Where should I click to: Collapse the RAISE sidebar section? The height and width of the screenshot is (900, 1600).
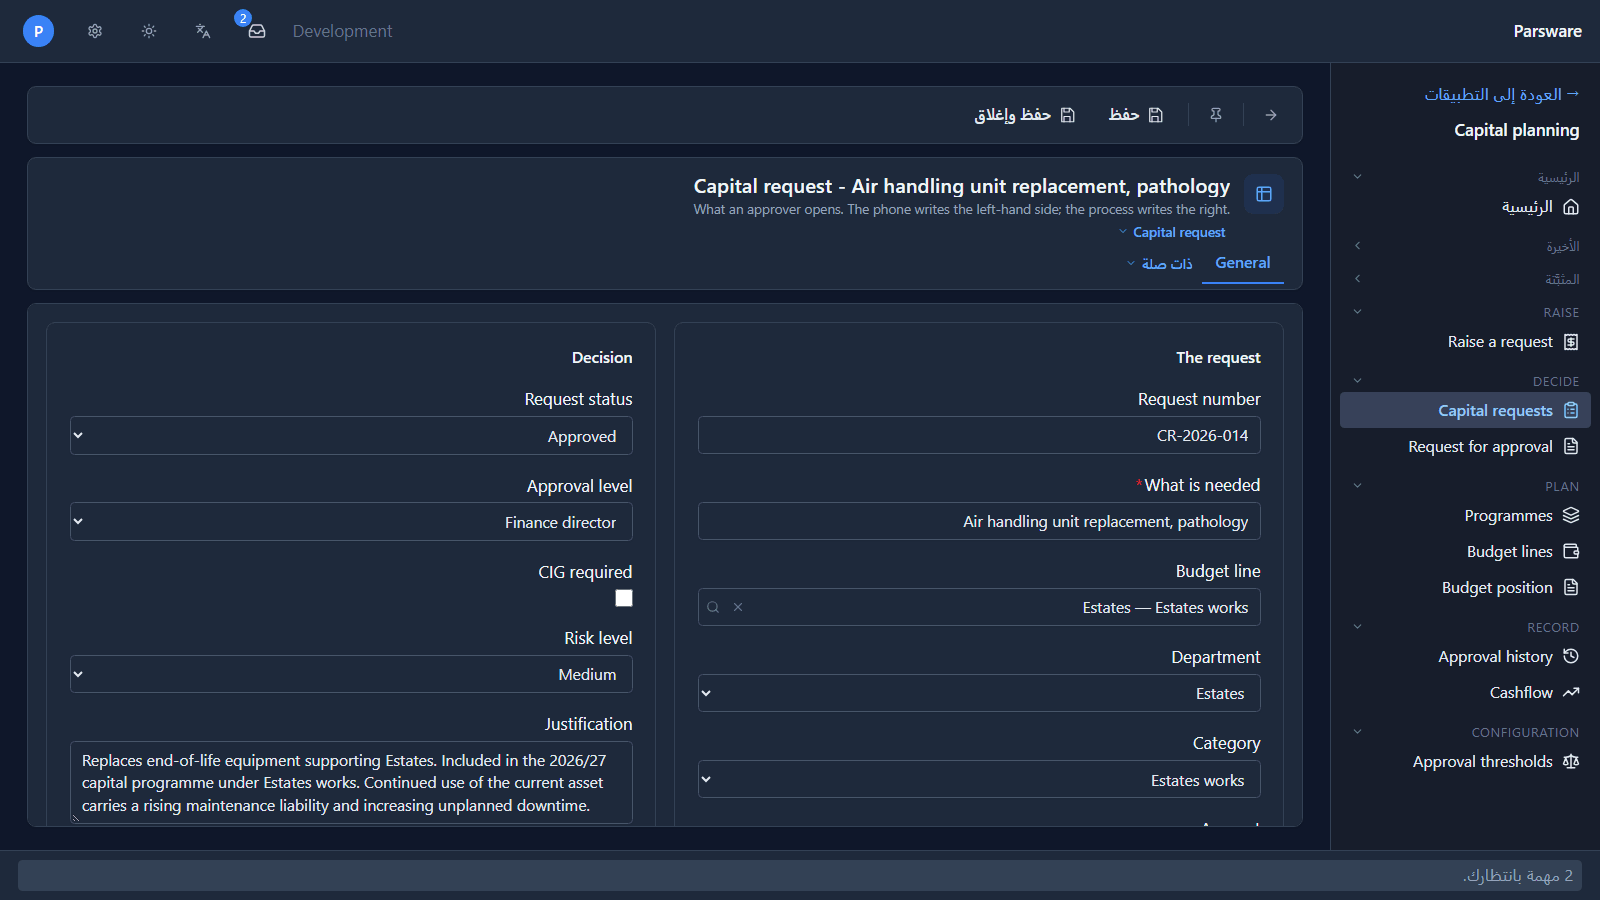point(1357,311)
